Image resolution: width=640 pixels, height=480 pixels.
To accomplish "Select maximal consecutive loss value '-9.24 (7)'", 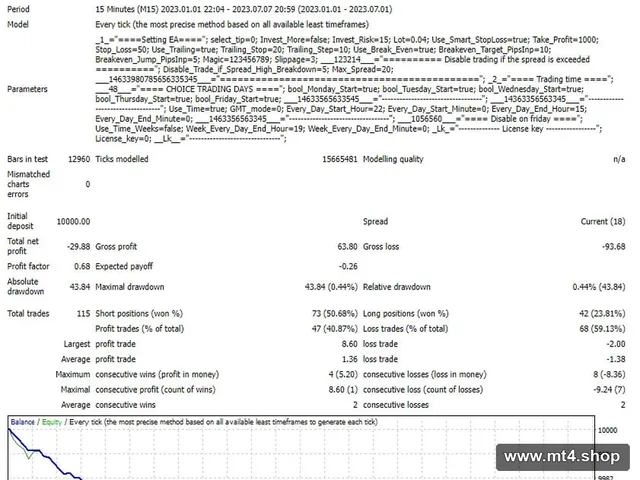I will (609, 390).
